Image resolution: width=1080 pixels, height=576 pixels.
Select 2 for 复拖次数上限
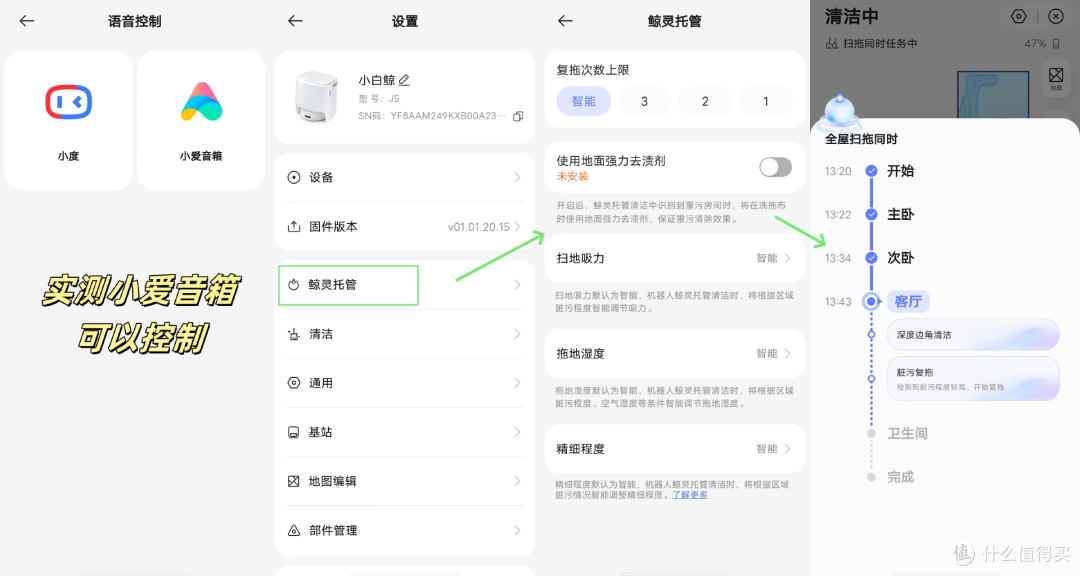click(705, 101)
